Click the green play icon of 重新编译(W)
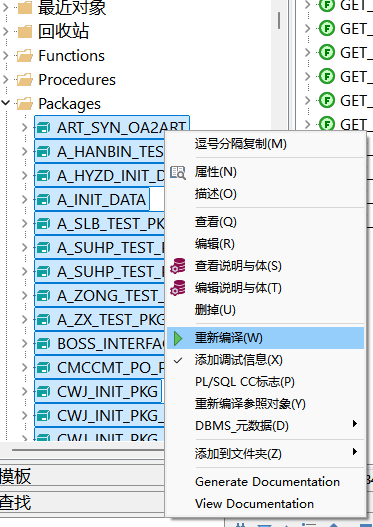The height and width of the screenshot is (527, 373). (x=178, y=338)
